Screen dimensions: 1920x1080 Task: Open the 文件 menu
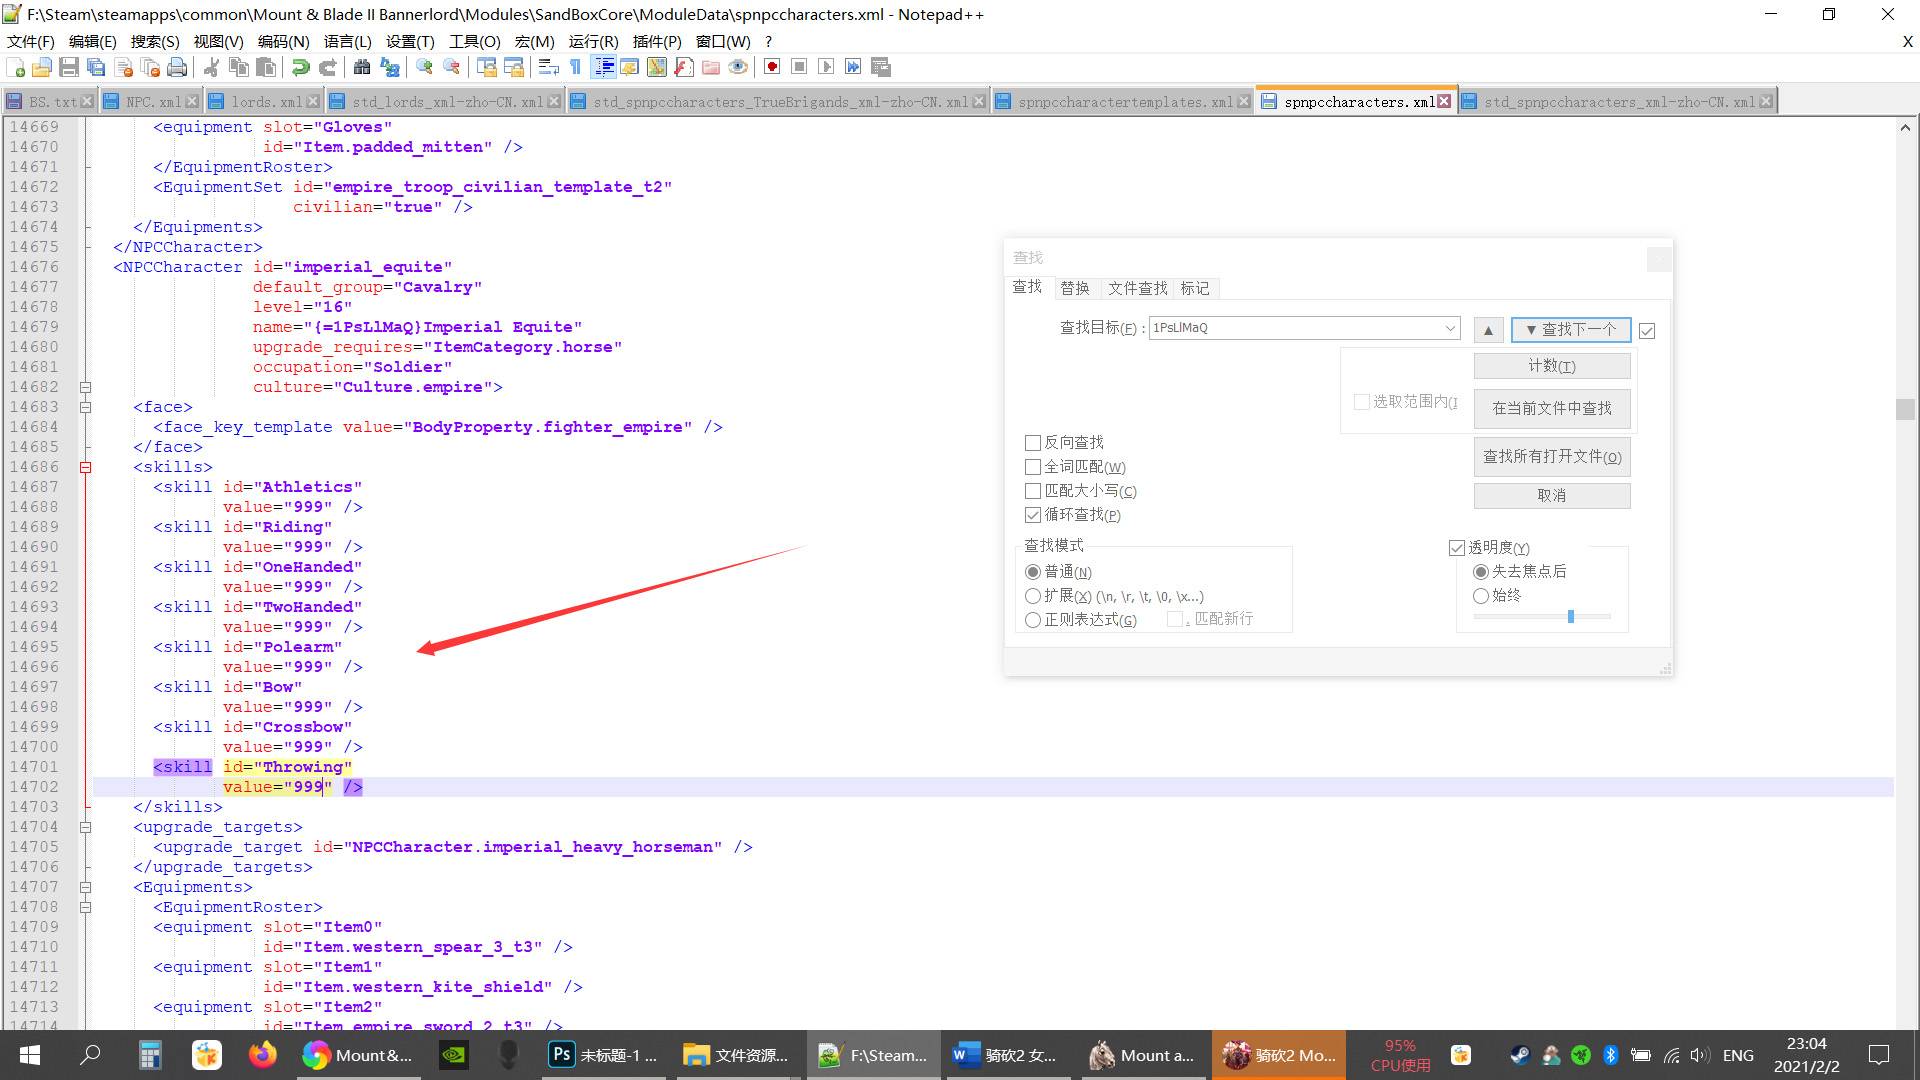[x=31, y=41]
